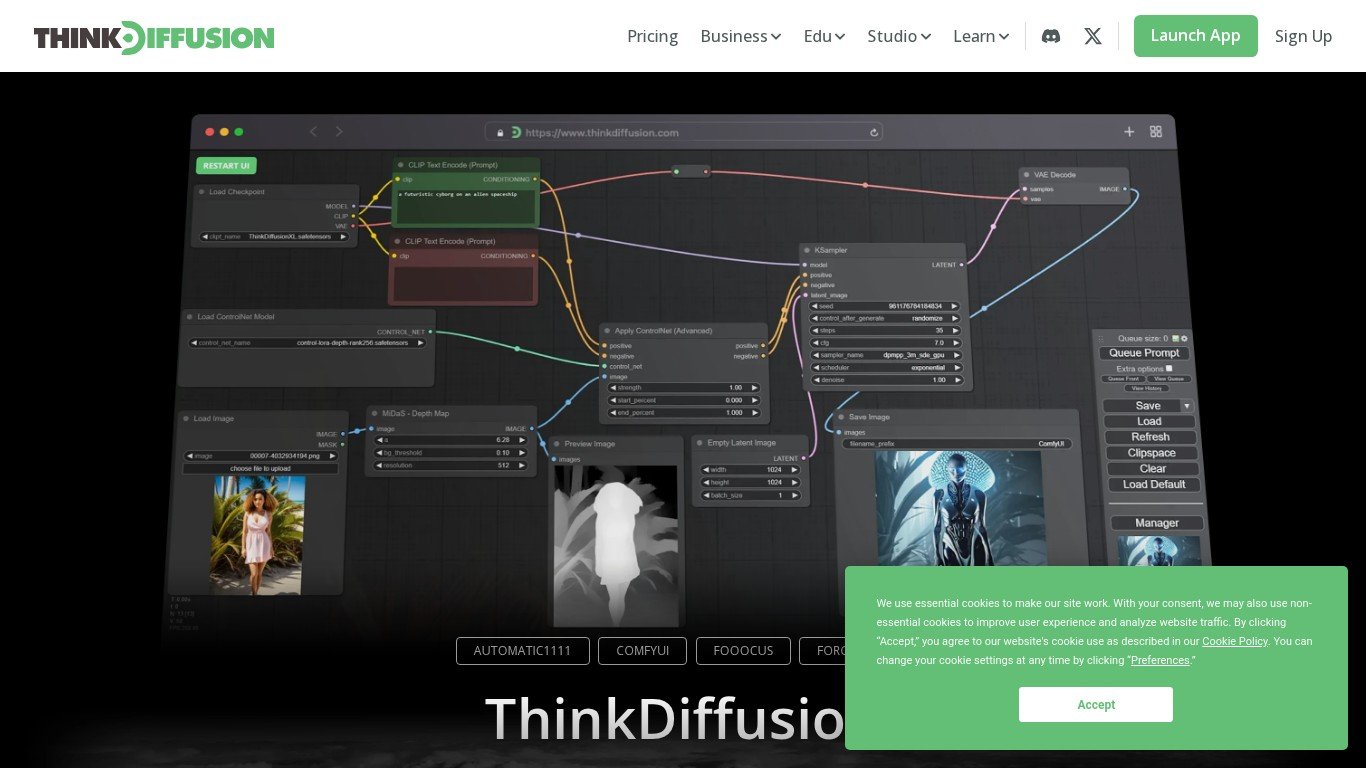Open the X (Twitter) icon link

pos(1093,36)
